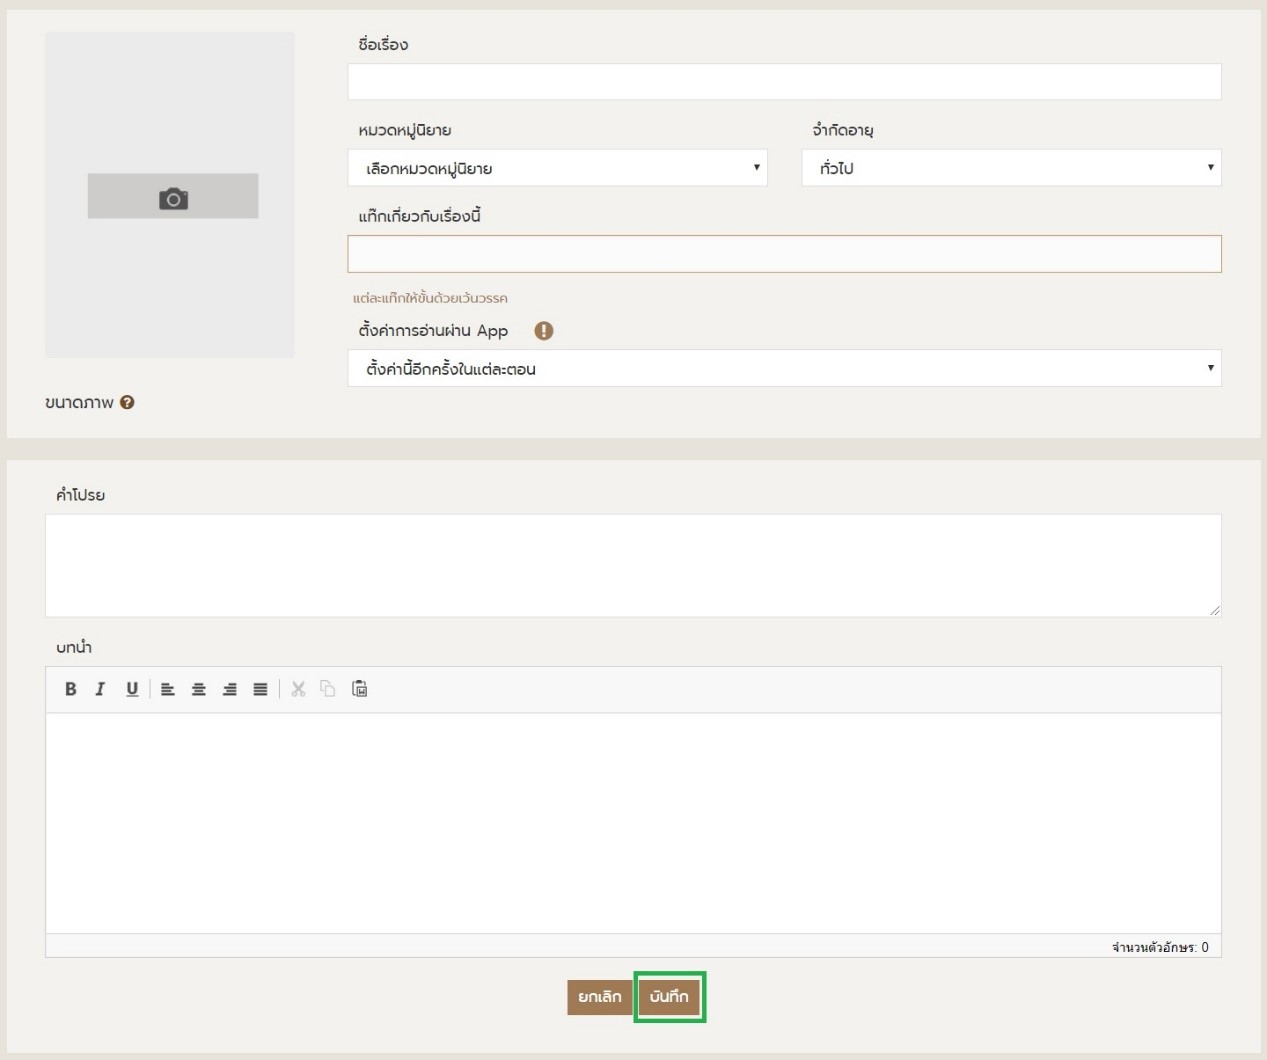This screenshot has width=1267, height=1060.
Task: Click the Bold formatting icon
Action: 71,689
